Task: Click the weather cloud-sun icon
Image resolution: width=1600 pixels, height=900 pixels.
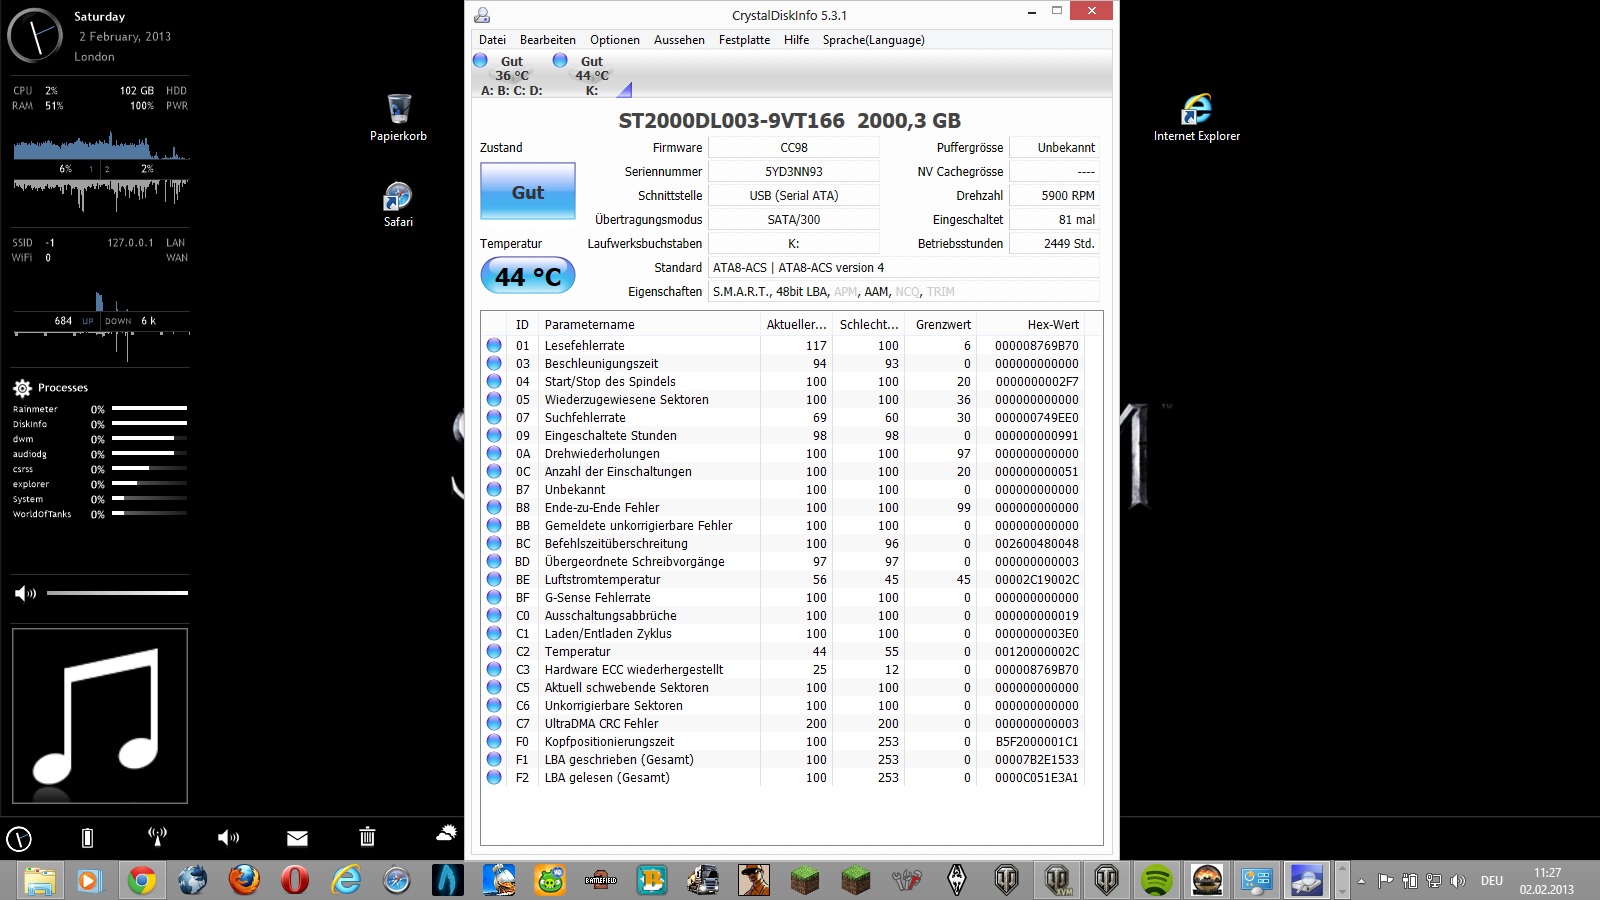Action: click(446, 832)
